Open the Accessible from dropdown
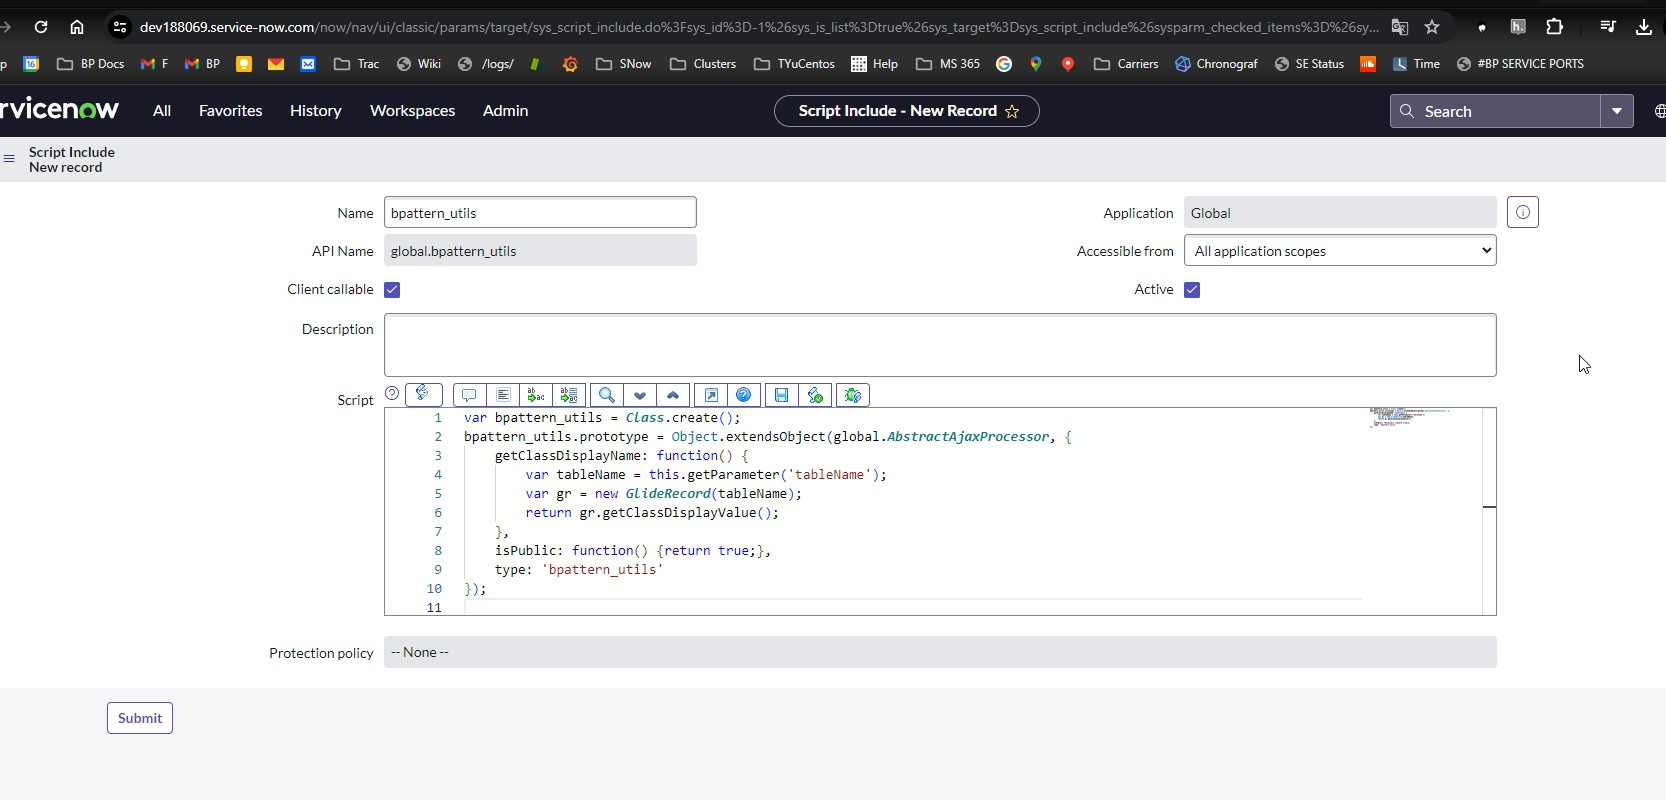The image size is (1666, 800). pyautogui.click(x=1340, y=251)
